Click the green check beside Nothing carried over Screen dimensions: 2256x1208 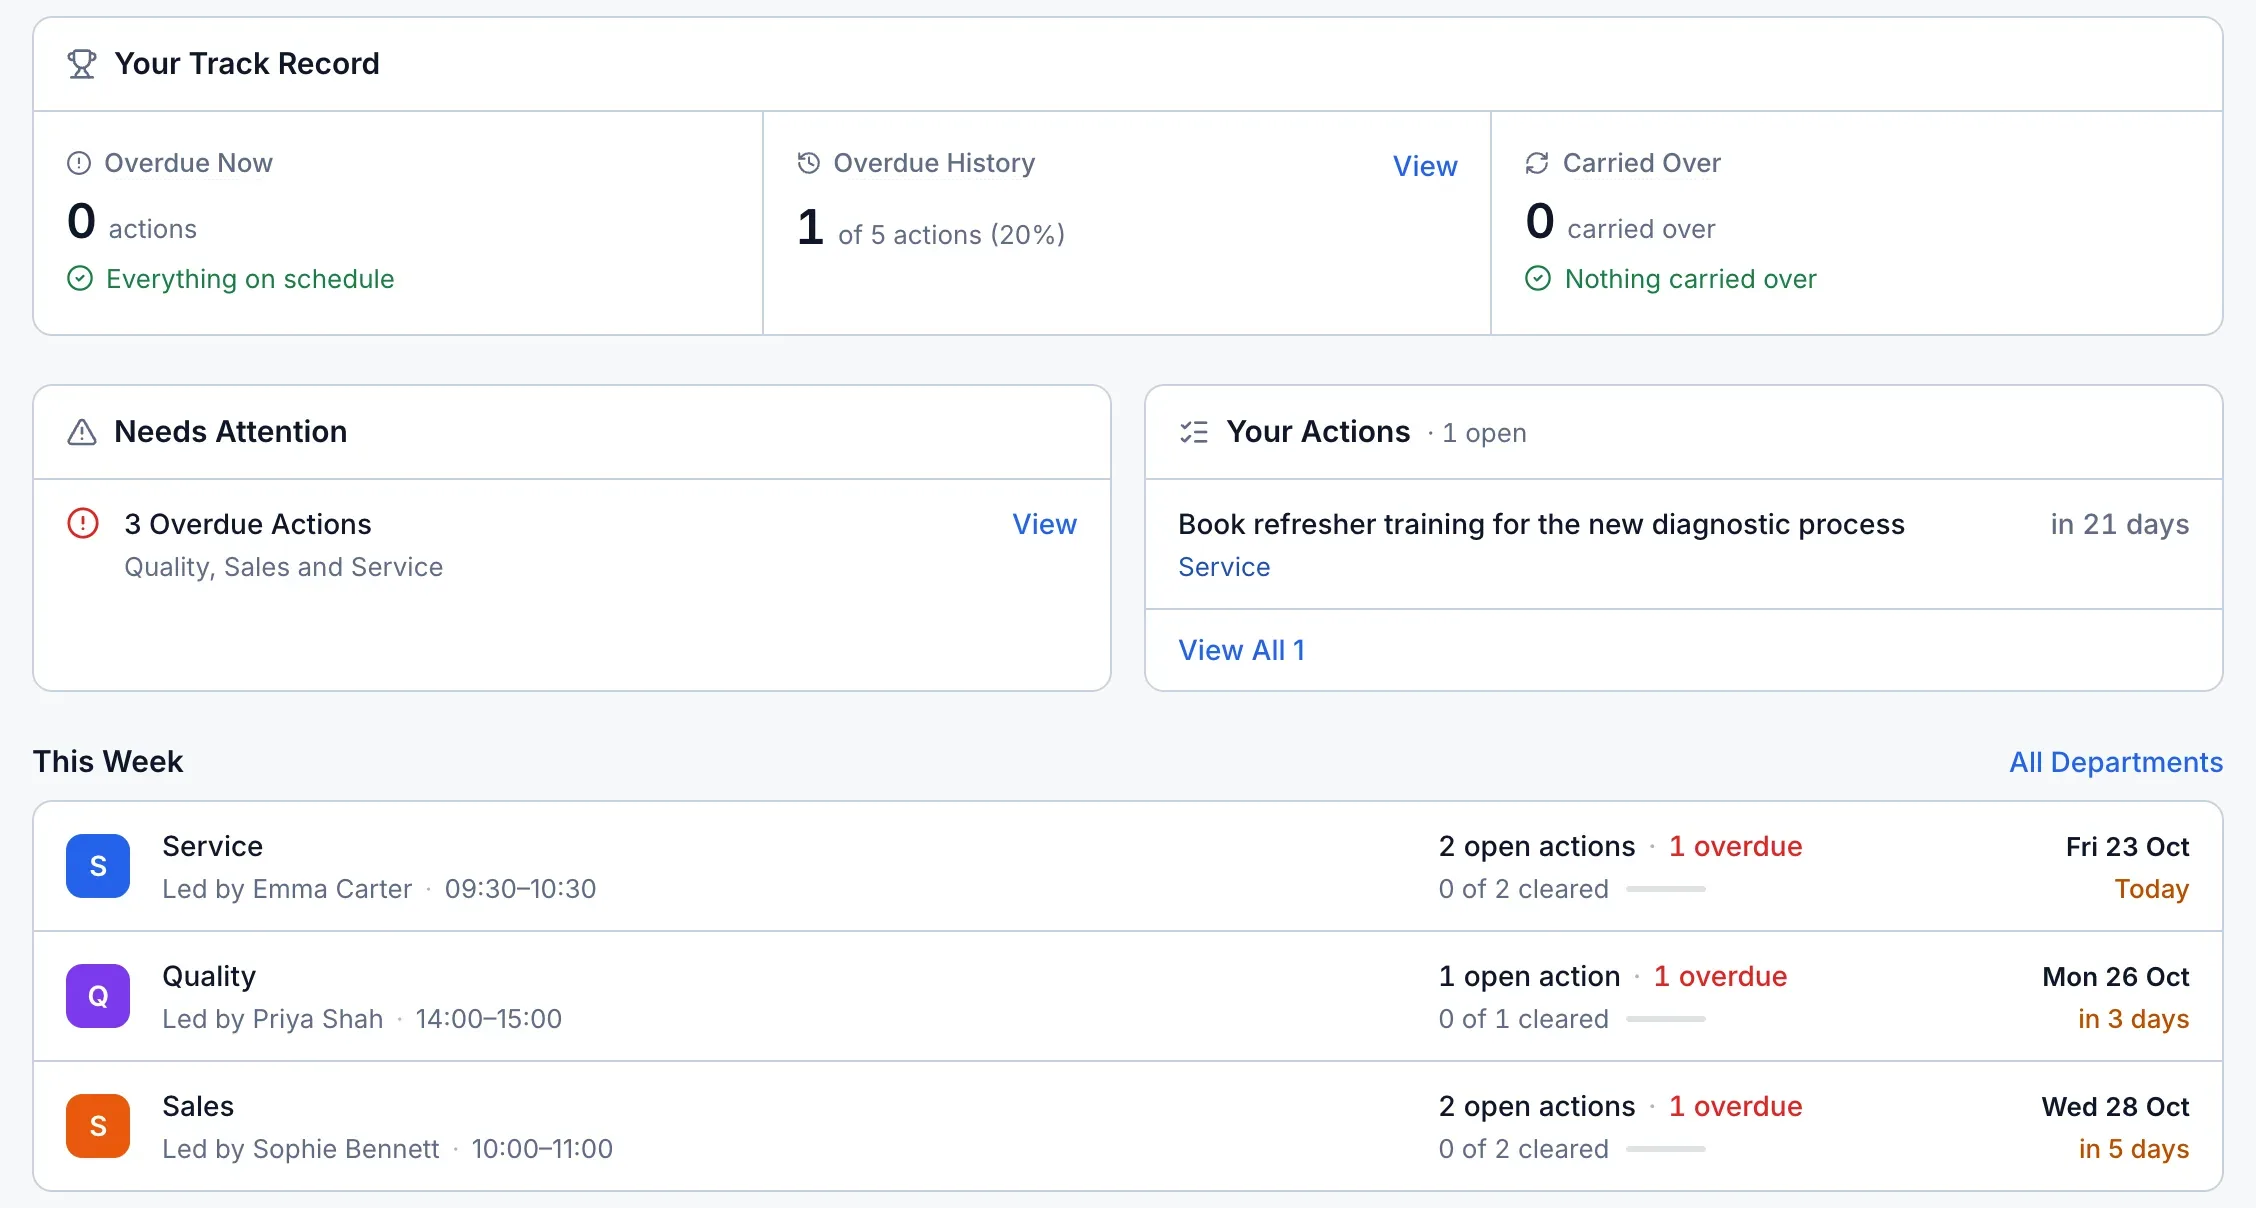tap(1538, 278)
